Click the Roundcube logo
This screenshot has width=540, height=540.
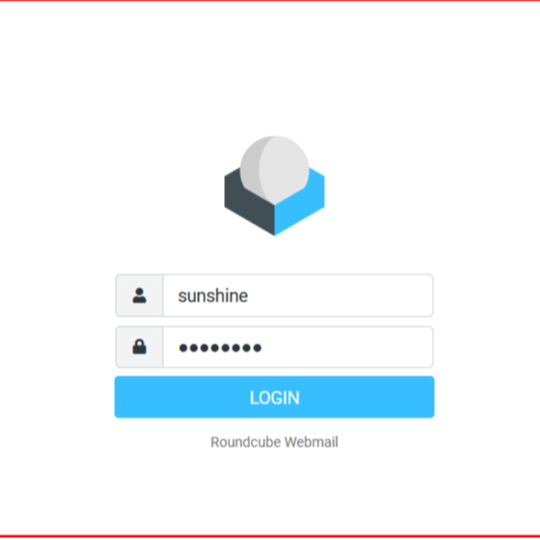pyautogui.click(x=274, y=186)
